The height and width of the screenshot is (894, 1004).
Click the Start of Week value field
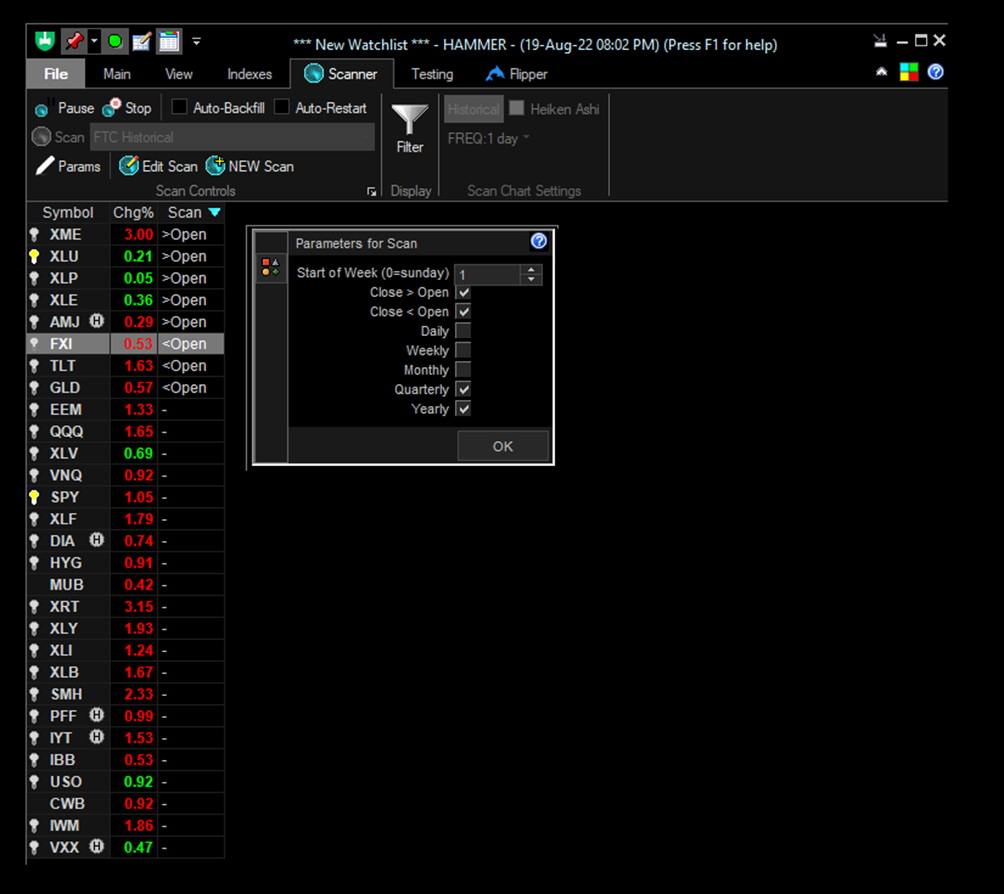point(487,275)
